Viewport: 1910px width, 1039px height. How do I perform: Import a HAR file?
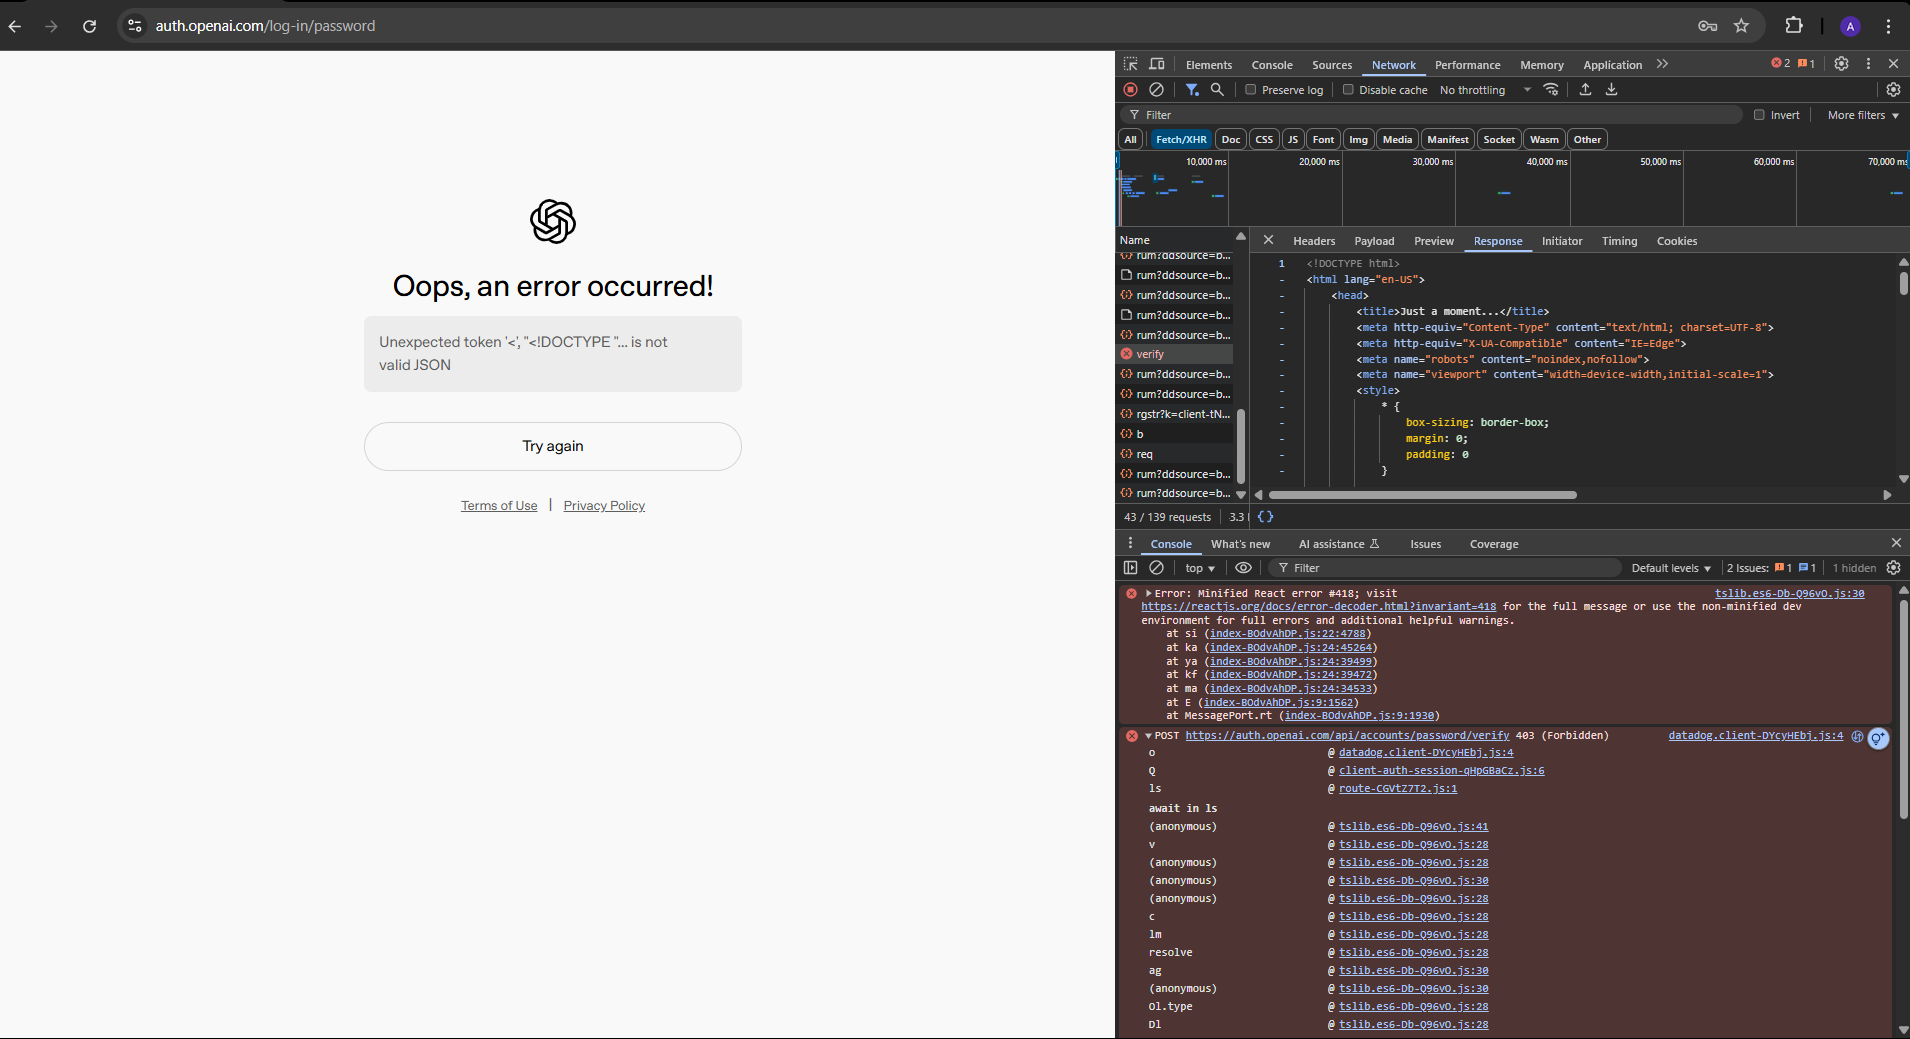click(x=1585, y=90)
